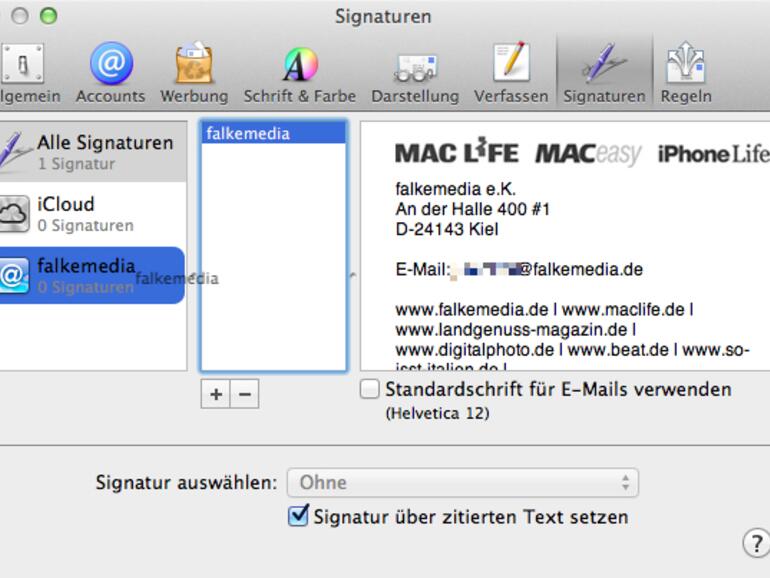Image resolution: width=770 pixels, height=578 pixels.
Task: Click the E-Mail address line in signature
Action: (519, 269)
